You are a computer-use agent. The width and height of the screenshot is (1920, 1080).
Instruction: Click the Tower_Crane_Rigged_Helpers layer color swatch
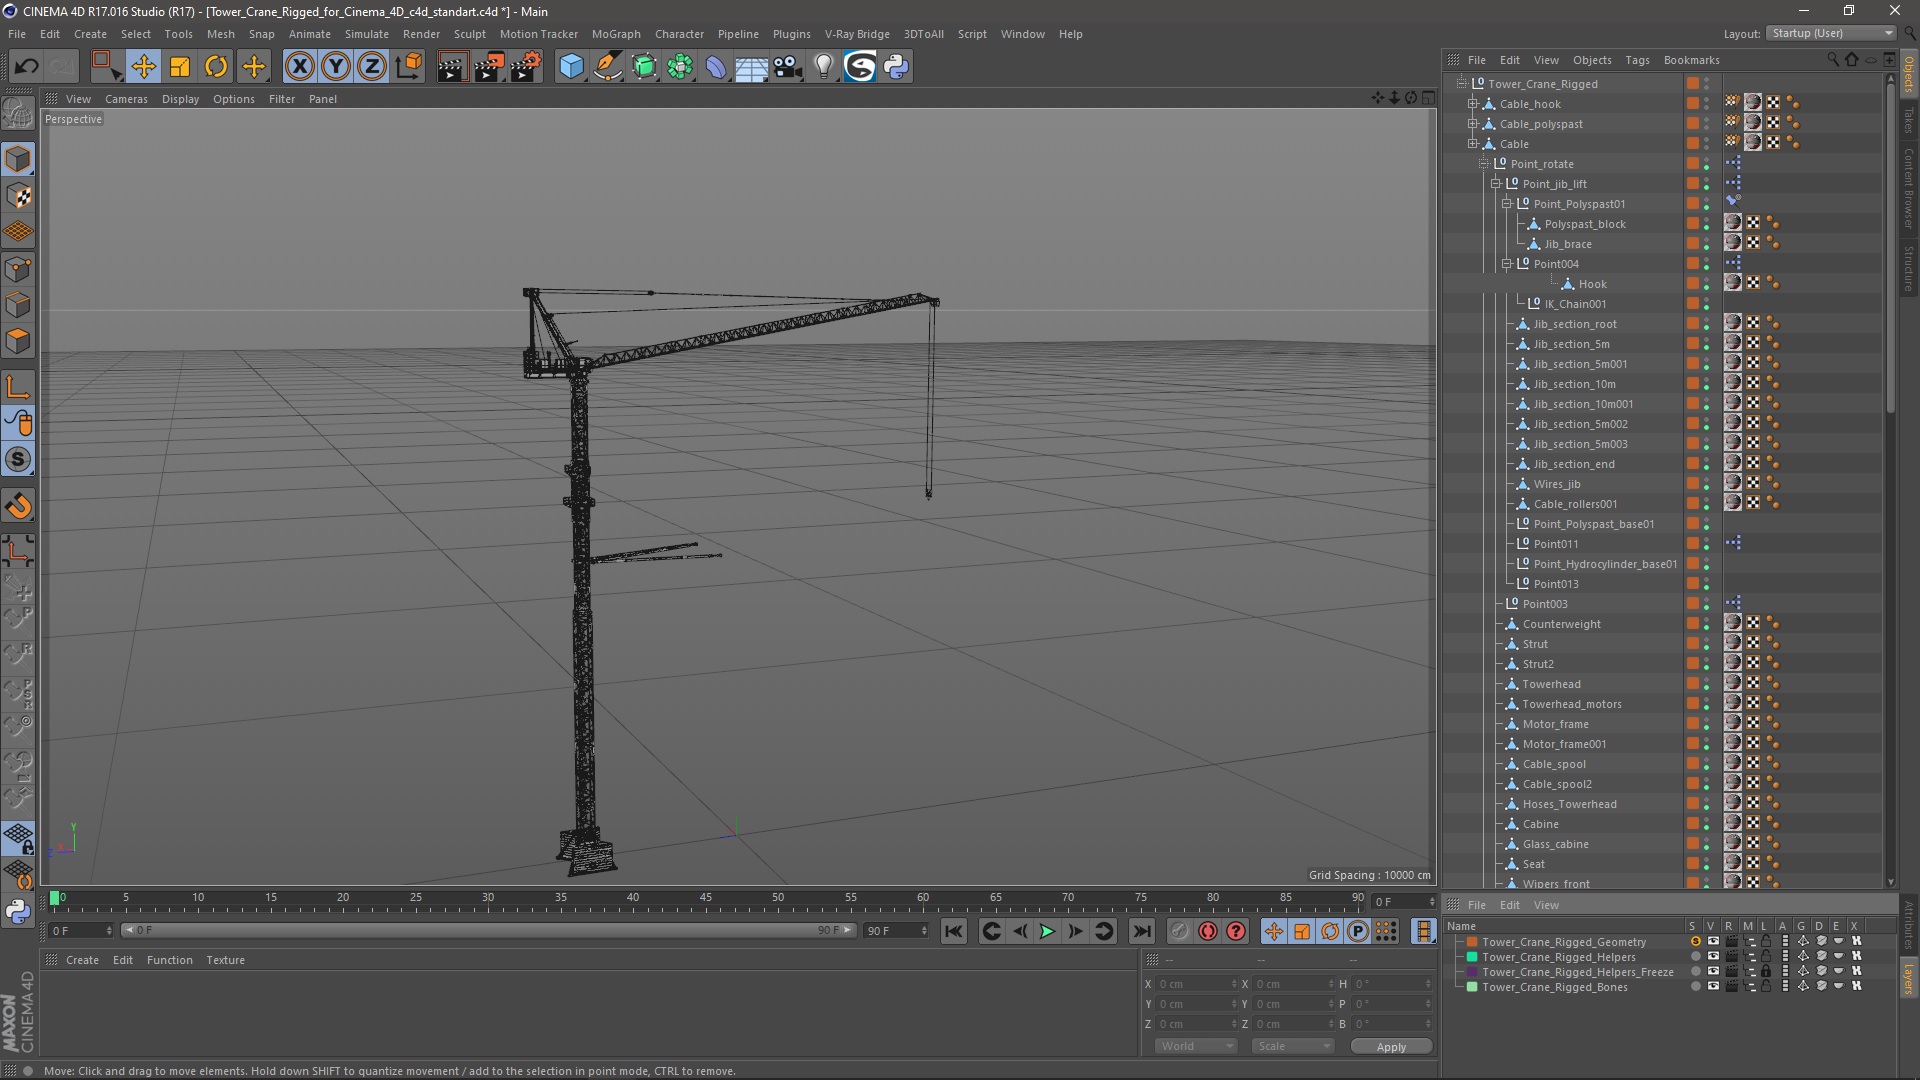pos(1472,957)
